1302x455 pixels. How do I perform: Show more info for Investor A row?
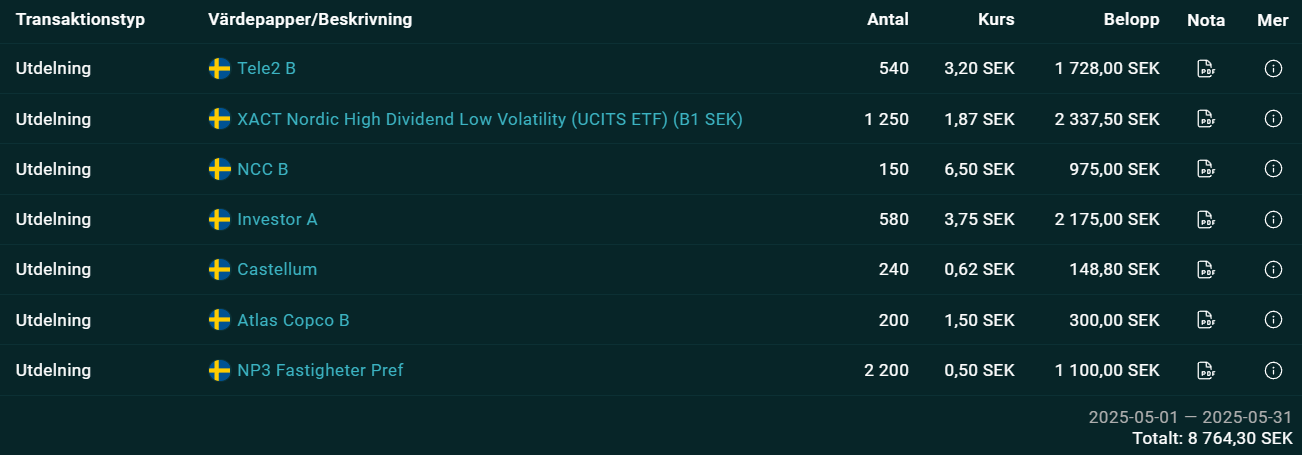(1273, 219)
